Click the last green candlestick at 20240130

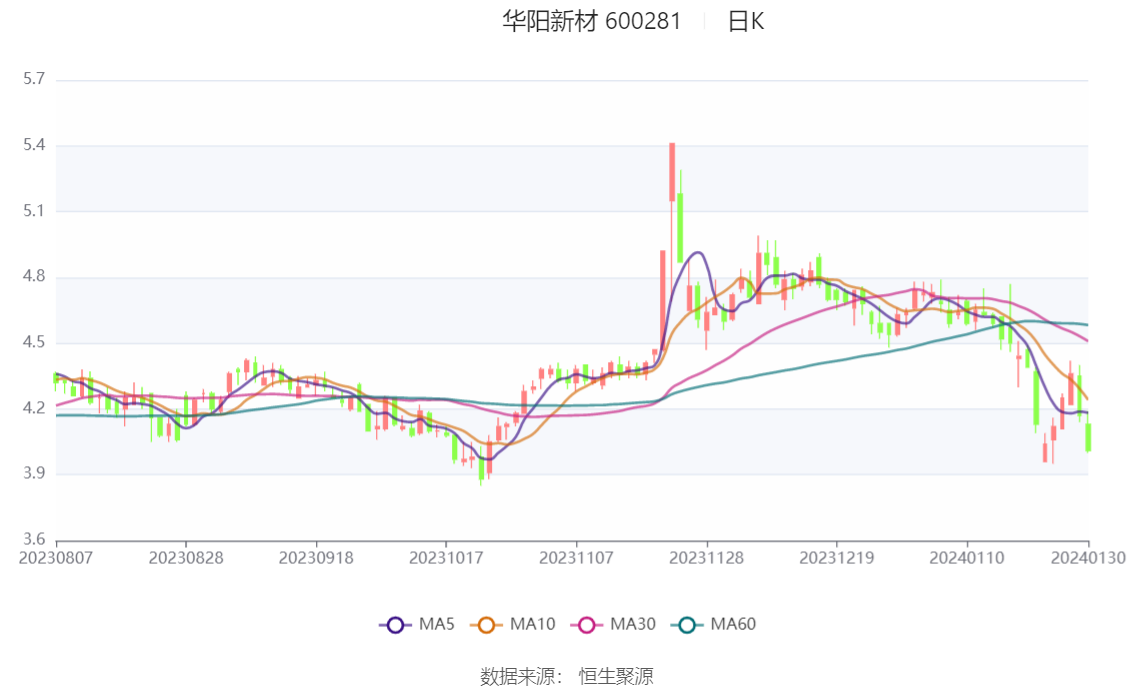pos(1088,437)
